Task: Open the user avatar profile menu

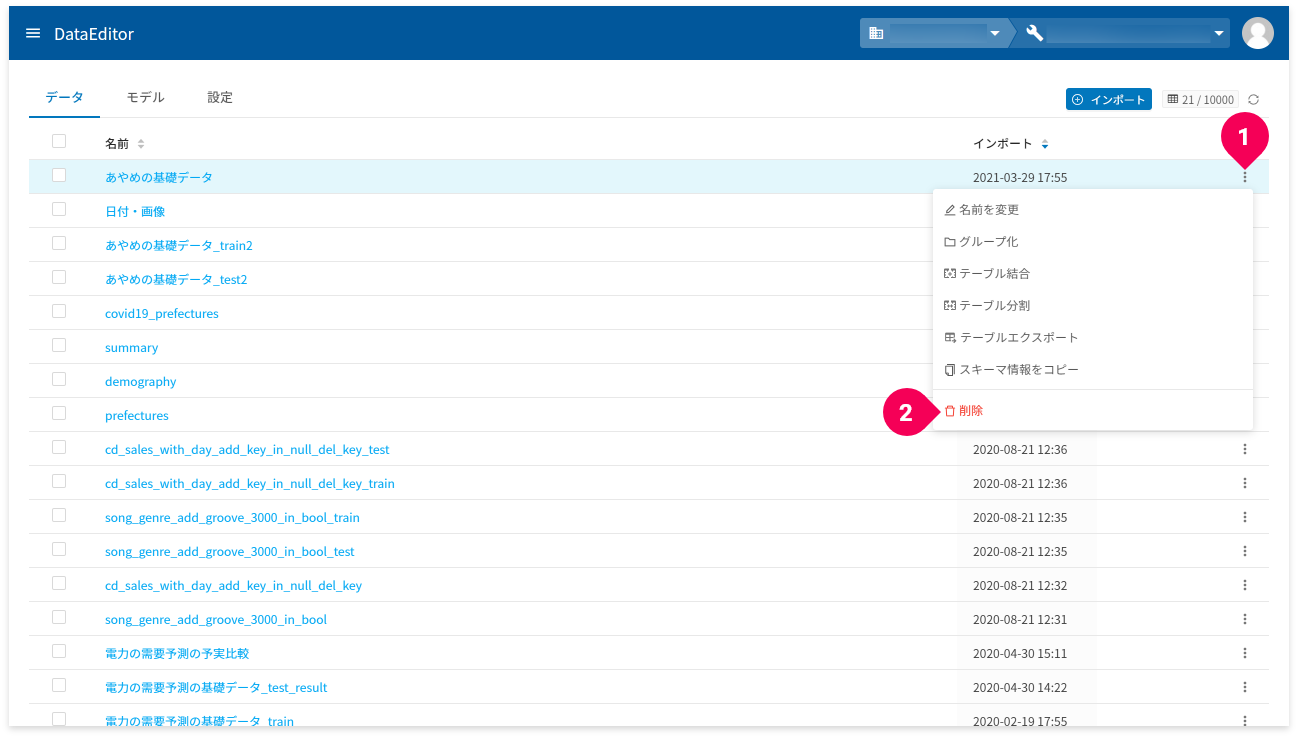Action: click(x=1257, y=33)
